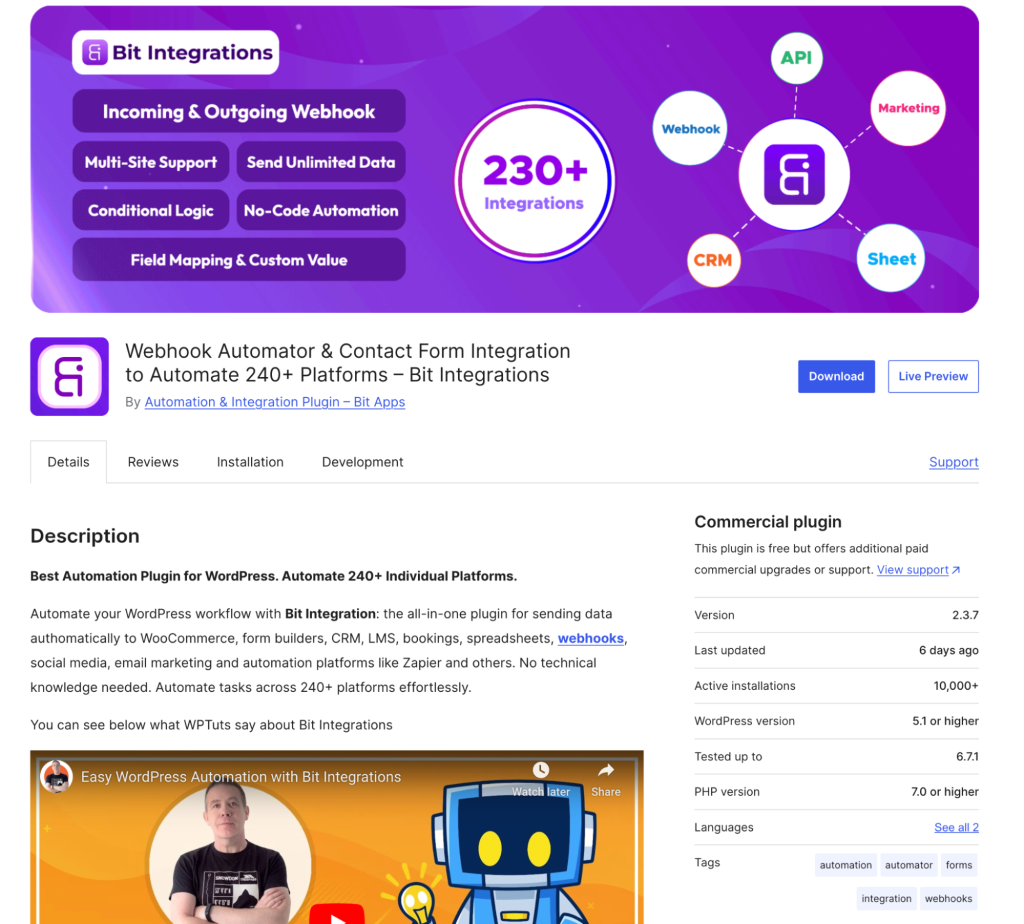
Task: Go to the Development tab
Action: (362, 462)
